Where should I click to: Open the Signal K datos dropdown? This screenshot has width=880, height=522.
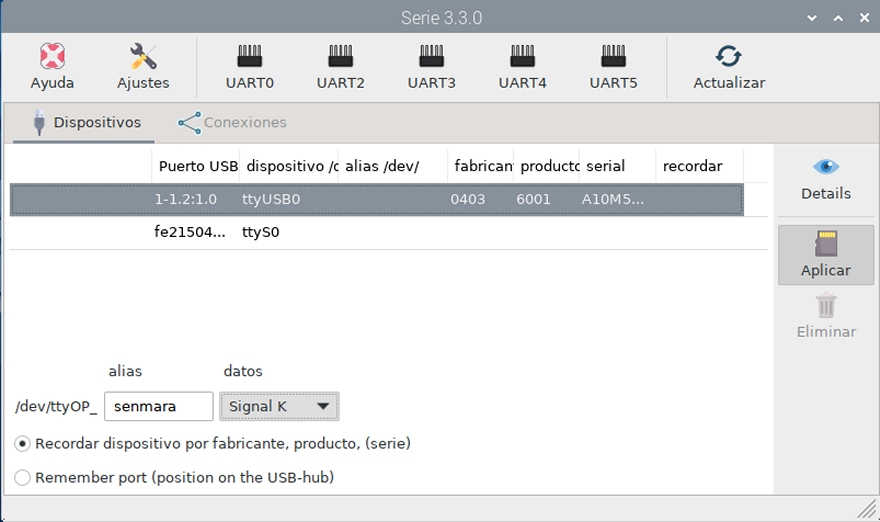click(x=279, y=406)
